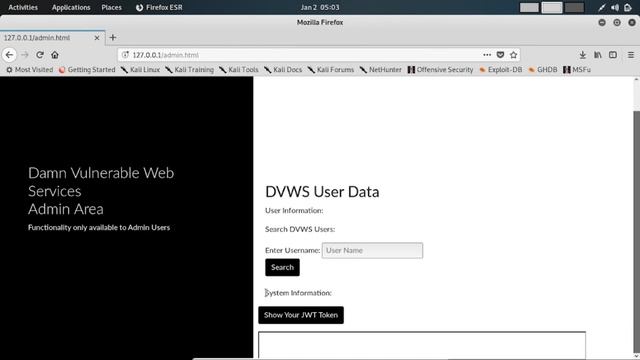The width and height of the screenshot is (640, 360).
Task: Click the forward navigation arrow
Action: [x=25, y=55]
